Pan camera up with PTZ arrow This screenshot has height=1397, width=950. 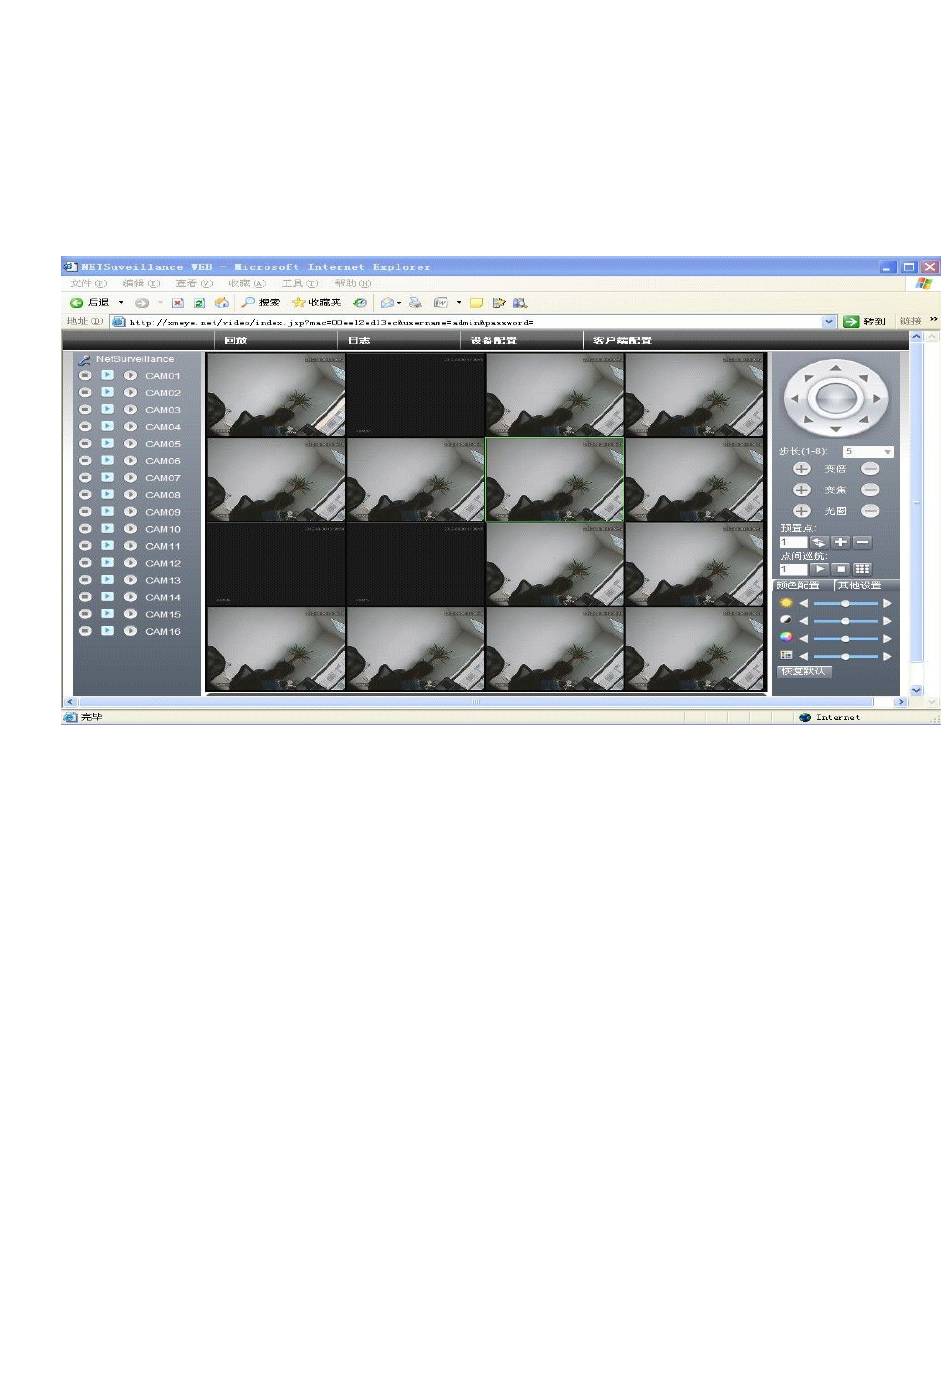(x=836, y=367)
